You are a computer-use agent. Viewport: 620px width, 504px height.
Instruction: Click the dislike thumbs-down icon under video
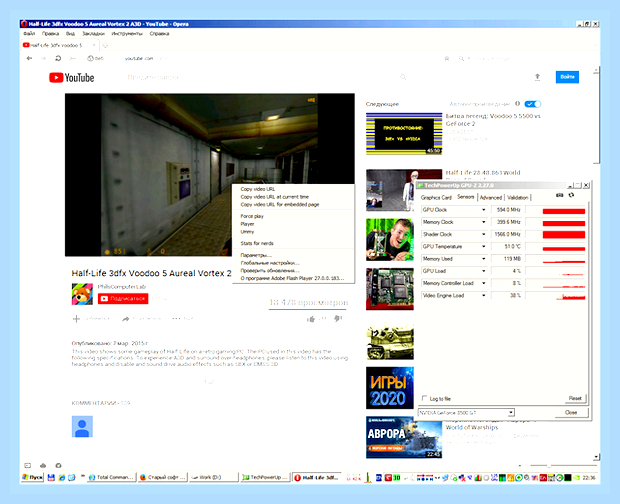(x=337, y=318)
